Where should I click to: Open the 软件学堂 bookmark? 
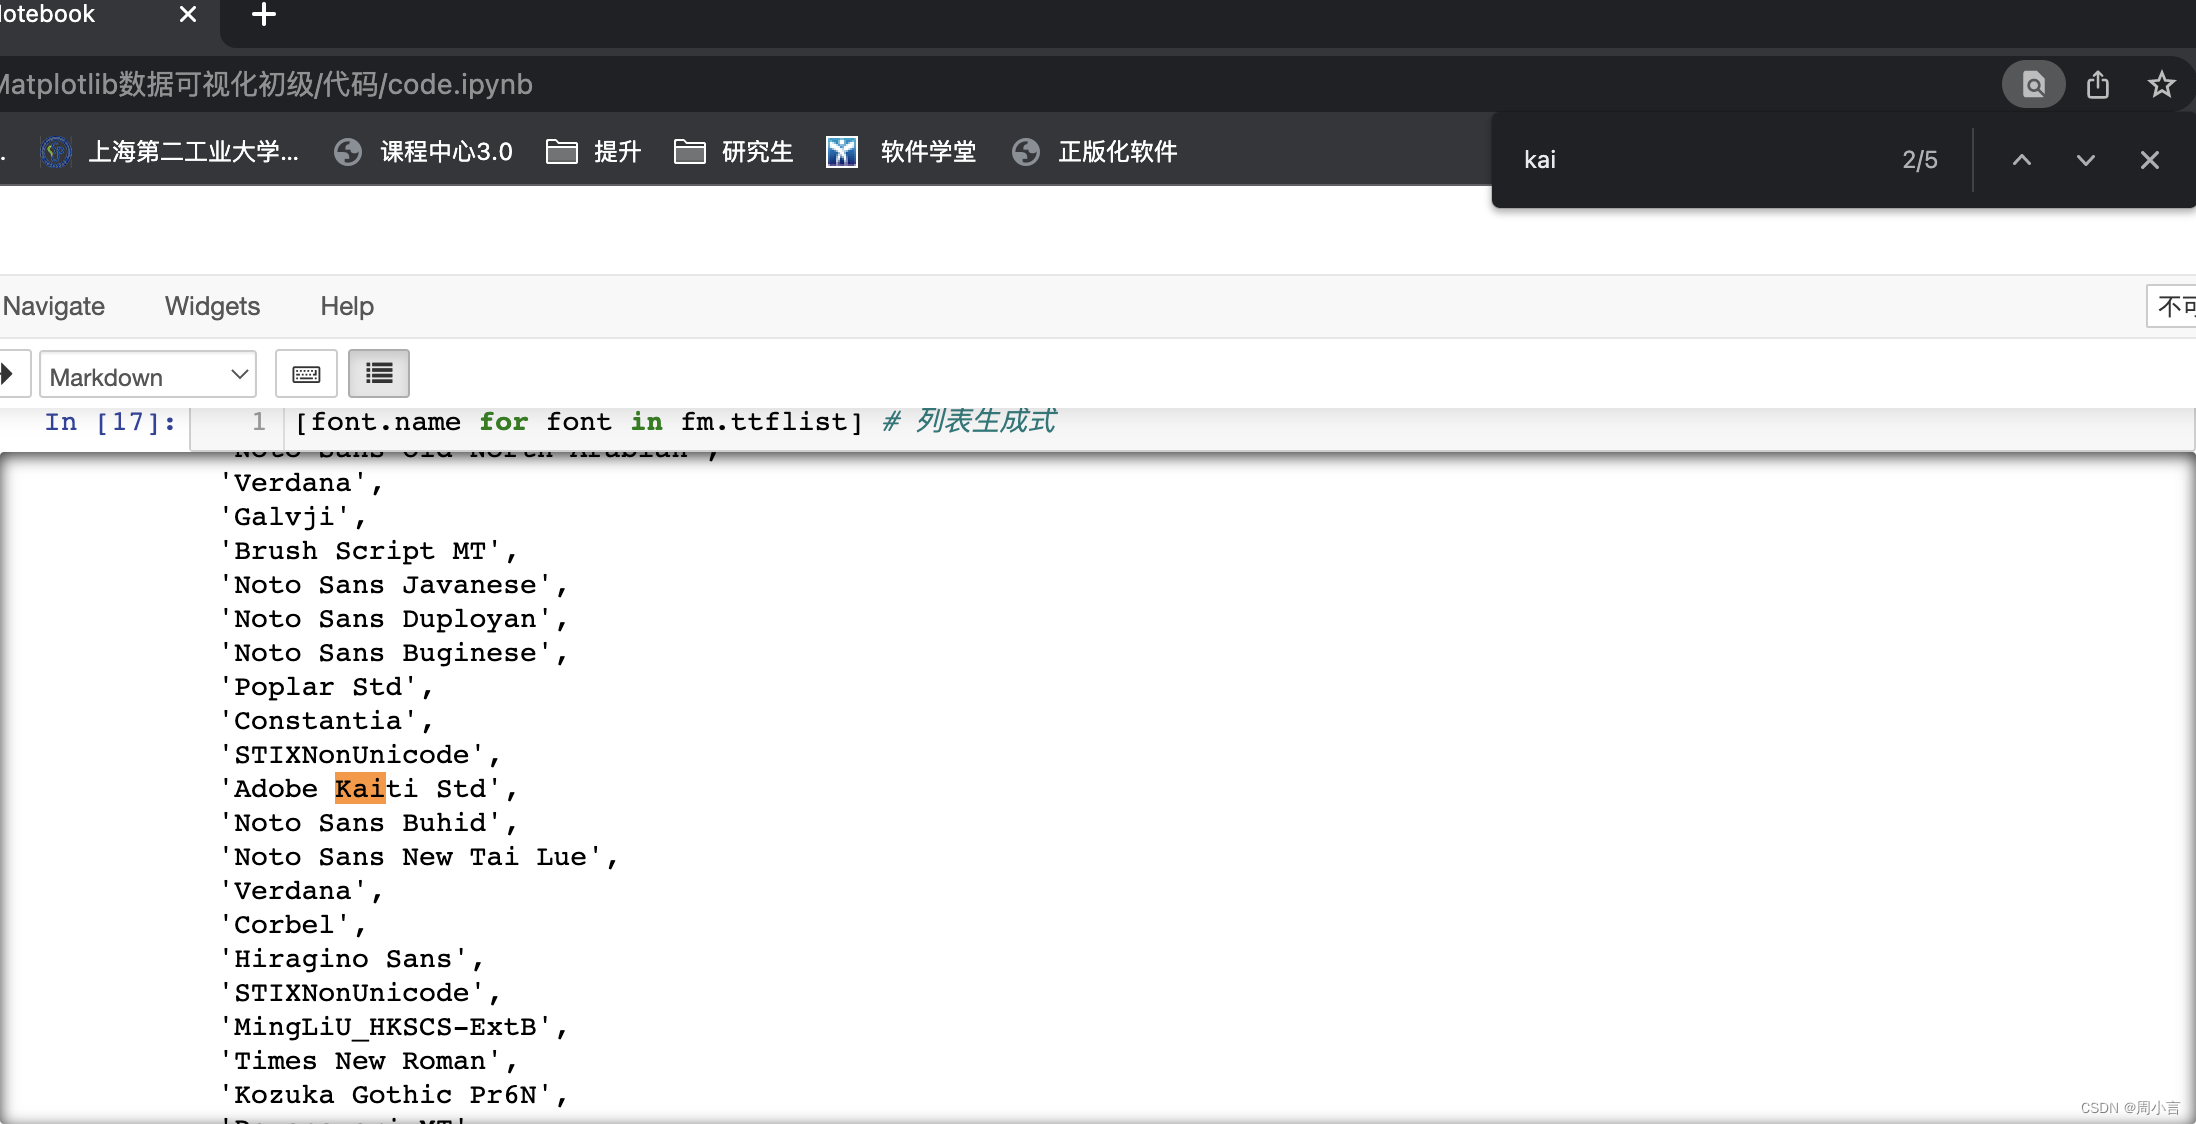pos(901,152)
